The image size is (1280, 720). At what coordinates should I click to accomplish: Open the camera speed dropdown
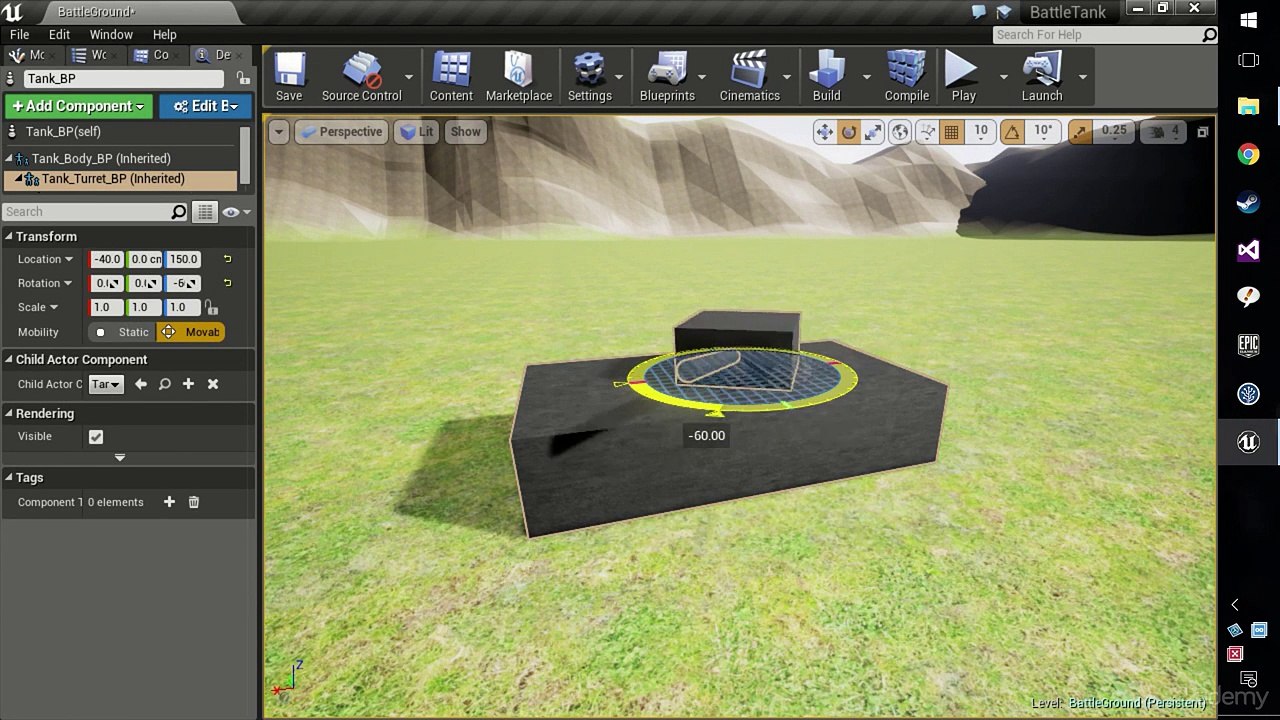click(x=1165, y=132)
